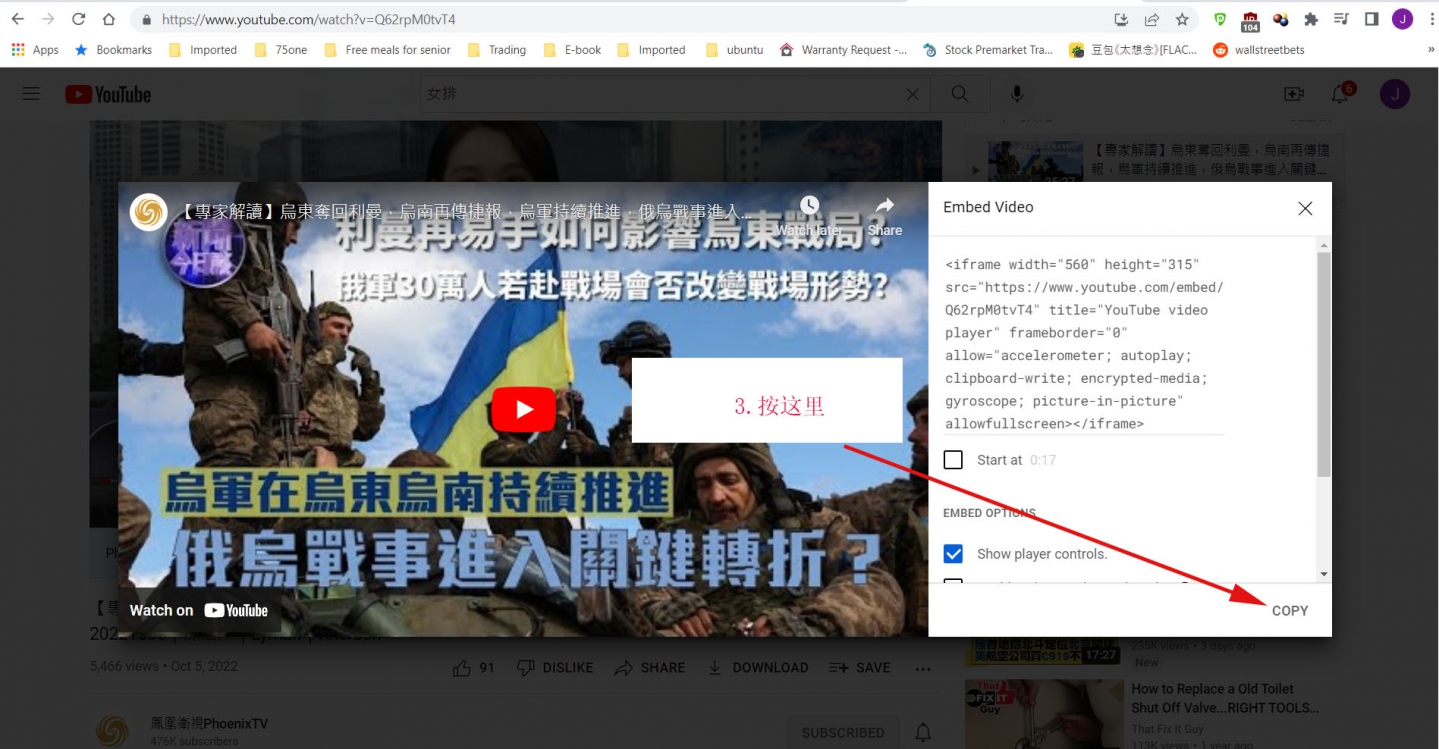The height and width of the screenshot is (749, 1439).
Task: Install app icon in address bar
Action: click(1121, 19)
